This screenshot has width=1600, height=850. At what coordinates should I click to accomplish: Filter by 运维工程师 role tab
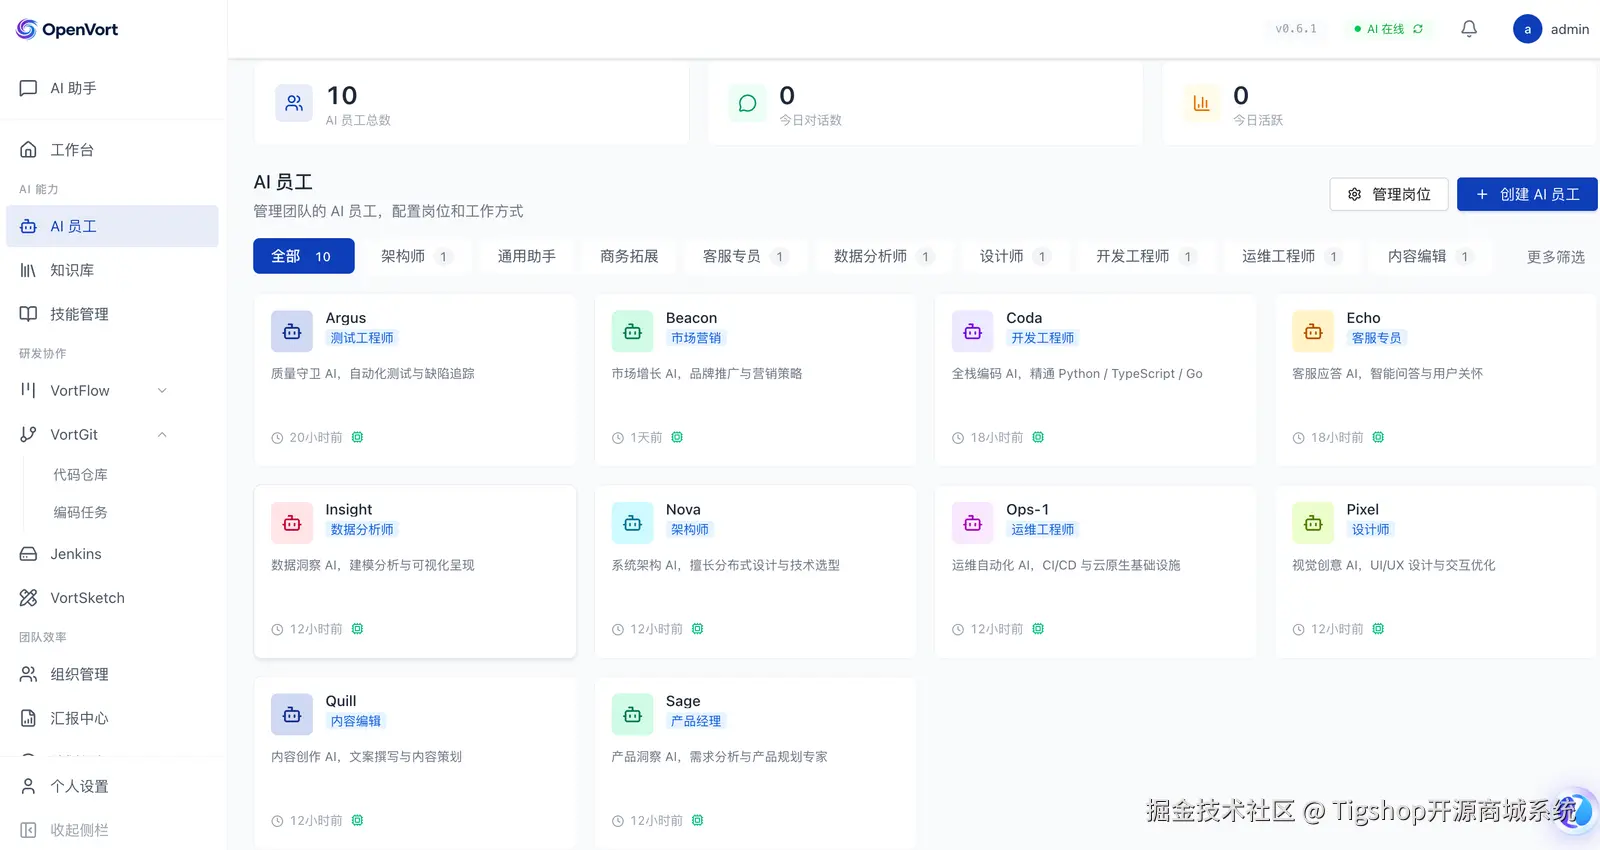[1292, 256]
